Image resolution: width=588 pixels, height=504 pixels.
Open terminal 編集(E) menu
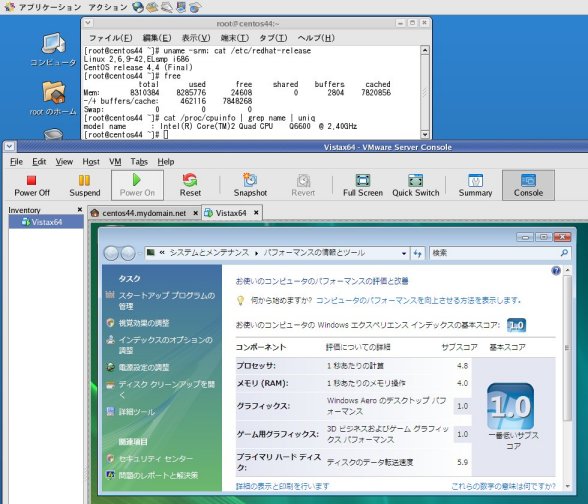157,38
